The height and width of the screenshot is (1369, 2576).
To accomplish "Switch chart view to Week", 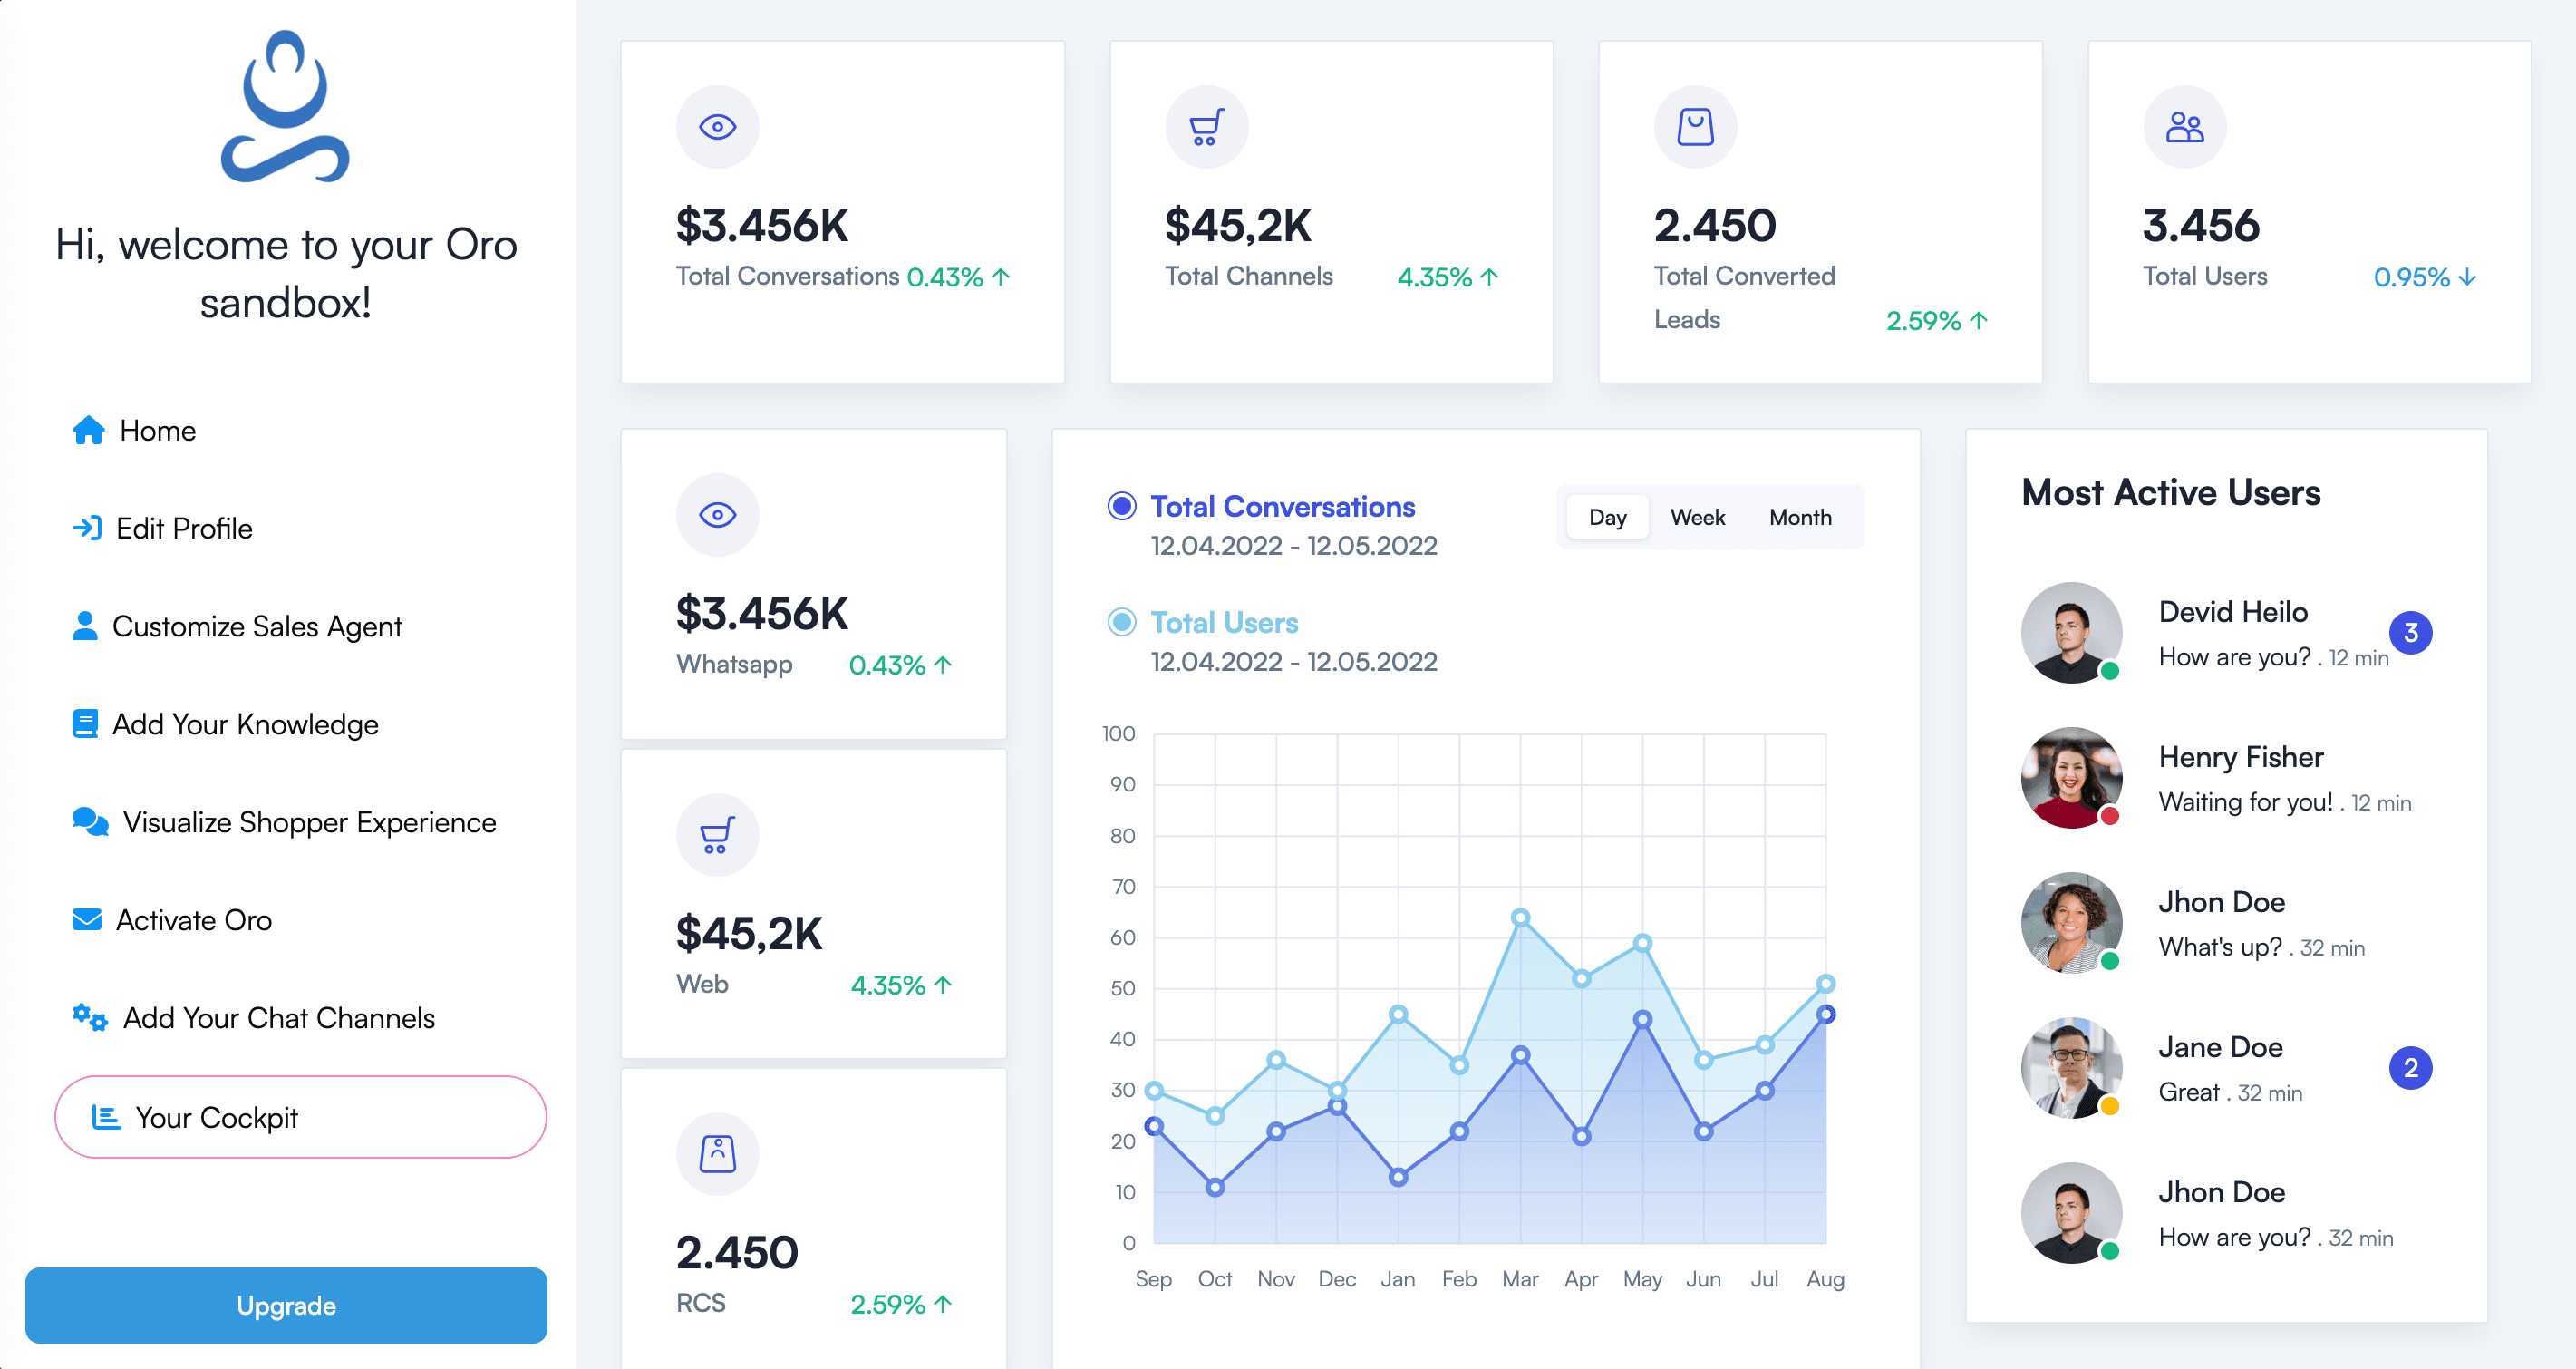I will (x=1697, y=517).
